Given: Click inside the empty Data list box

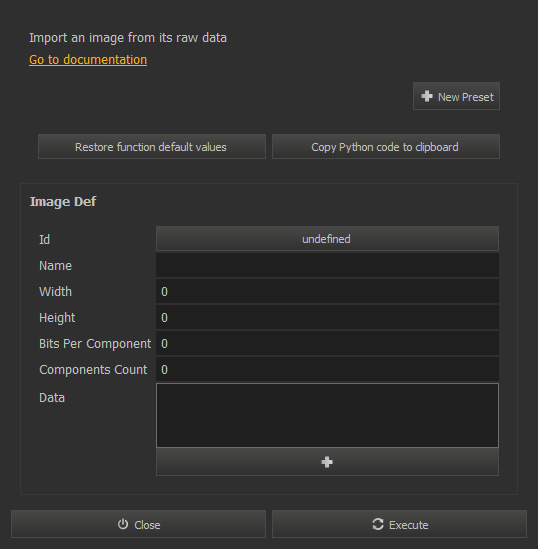Looking at the screenshot, I should [x=327, y=415].
